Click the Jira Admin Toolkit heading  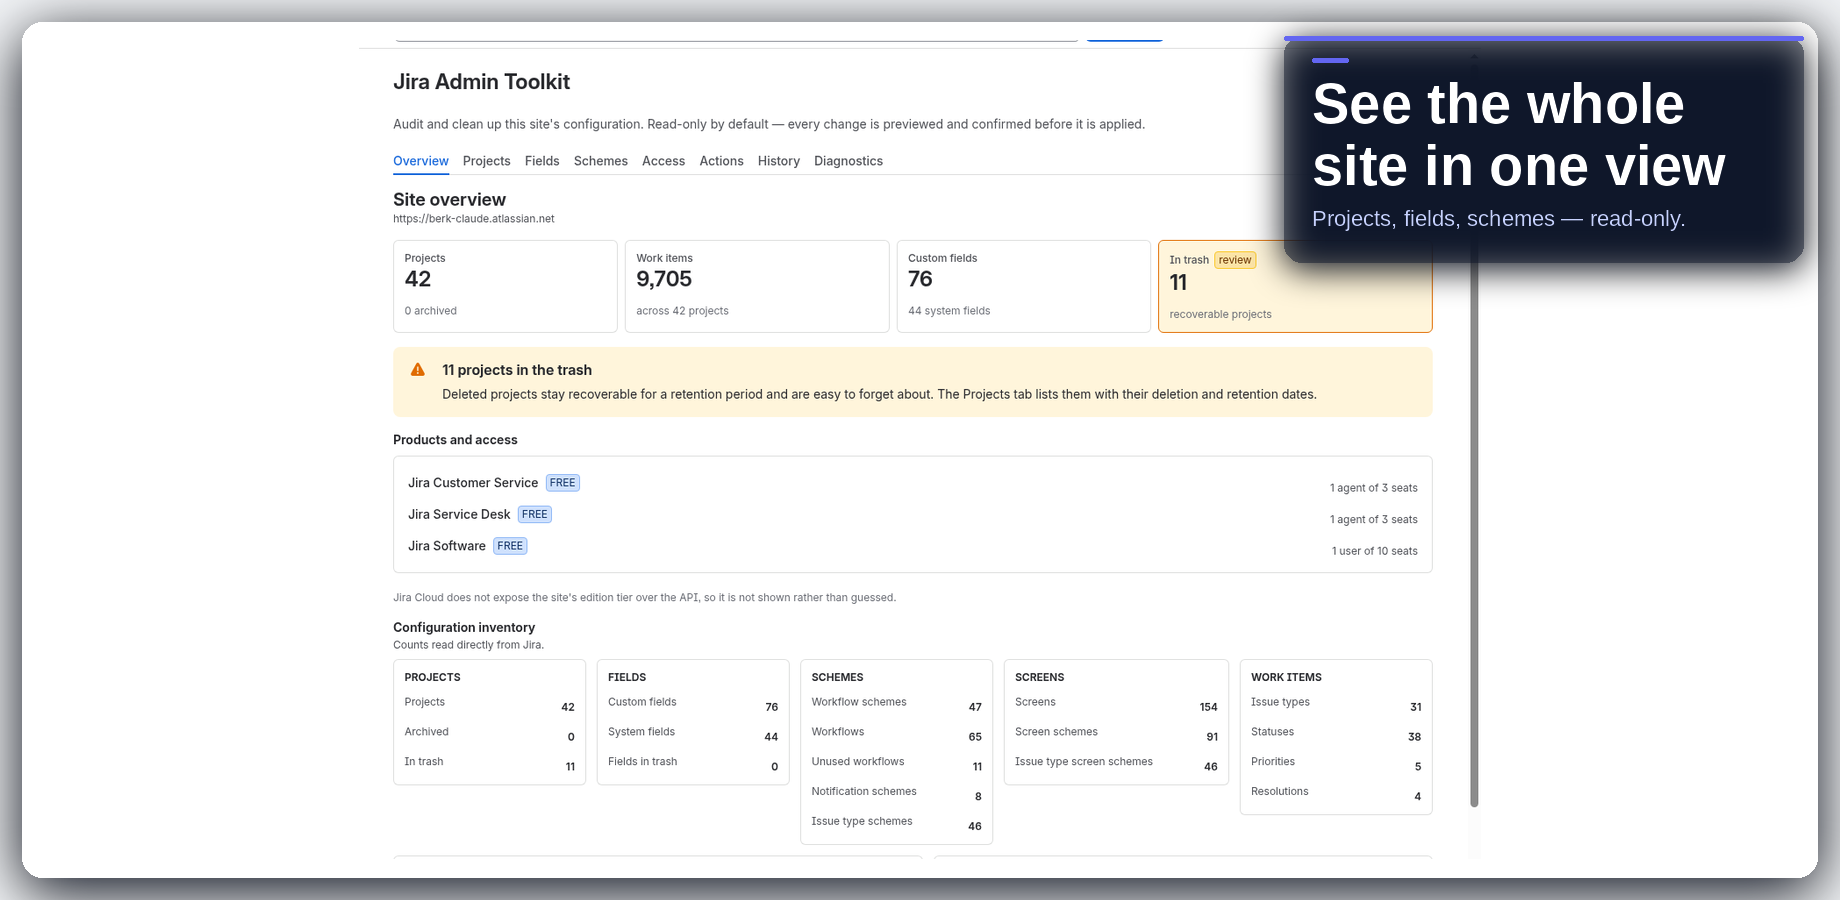coord(481,82)
